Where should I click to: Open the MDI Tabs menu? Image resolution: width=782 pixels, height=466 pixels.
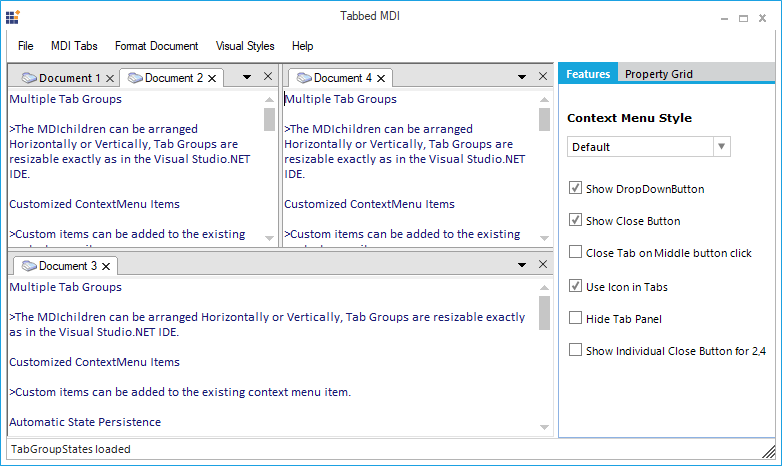click(74, 46)
